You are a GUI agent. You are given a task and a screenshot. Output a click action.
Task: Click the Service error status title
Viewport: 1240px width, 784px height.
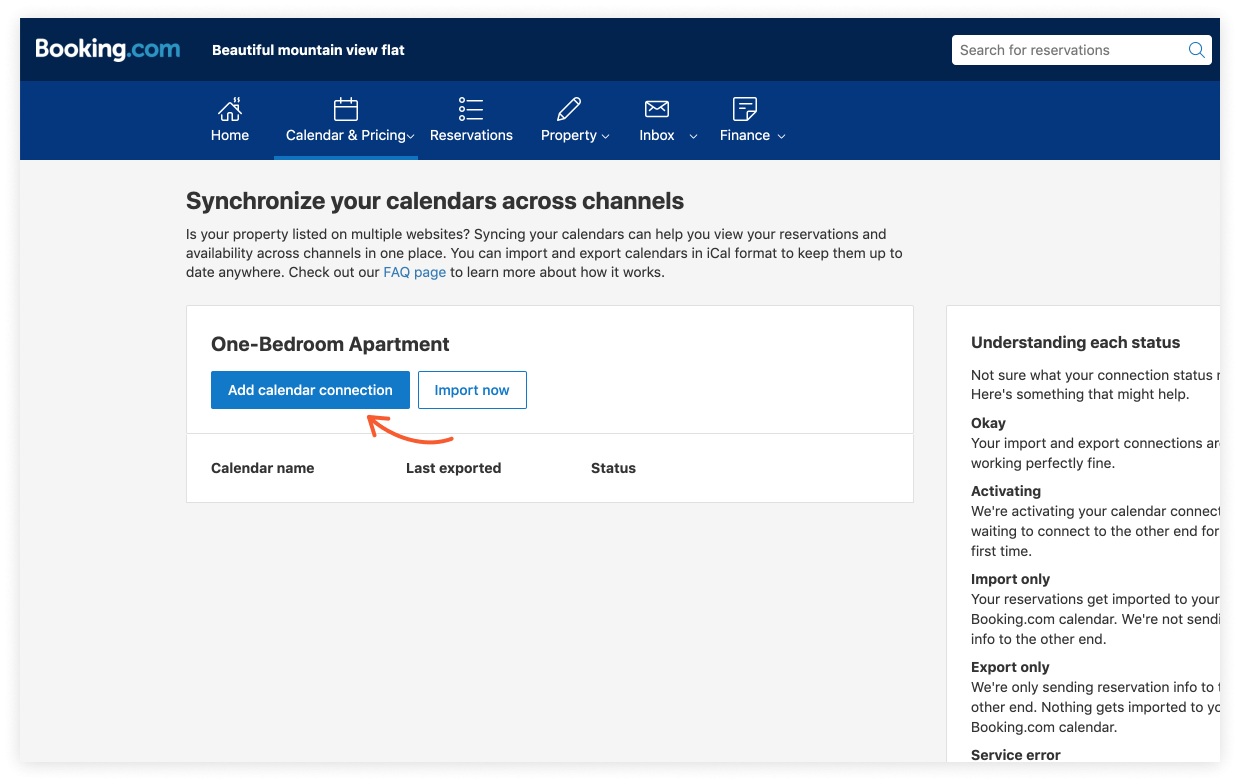point(1016,755)
